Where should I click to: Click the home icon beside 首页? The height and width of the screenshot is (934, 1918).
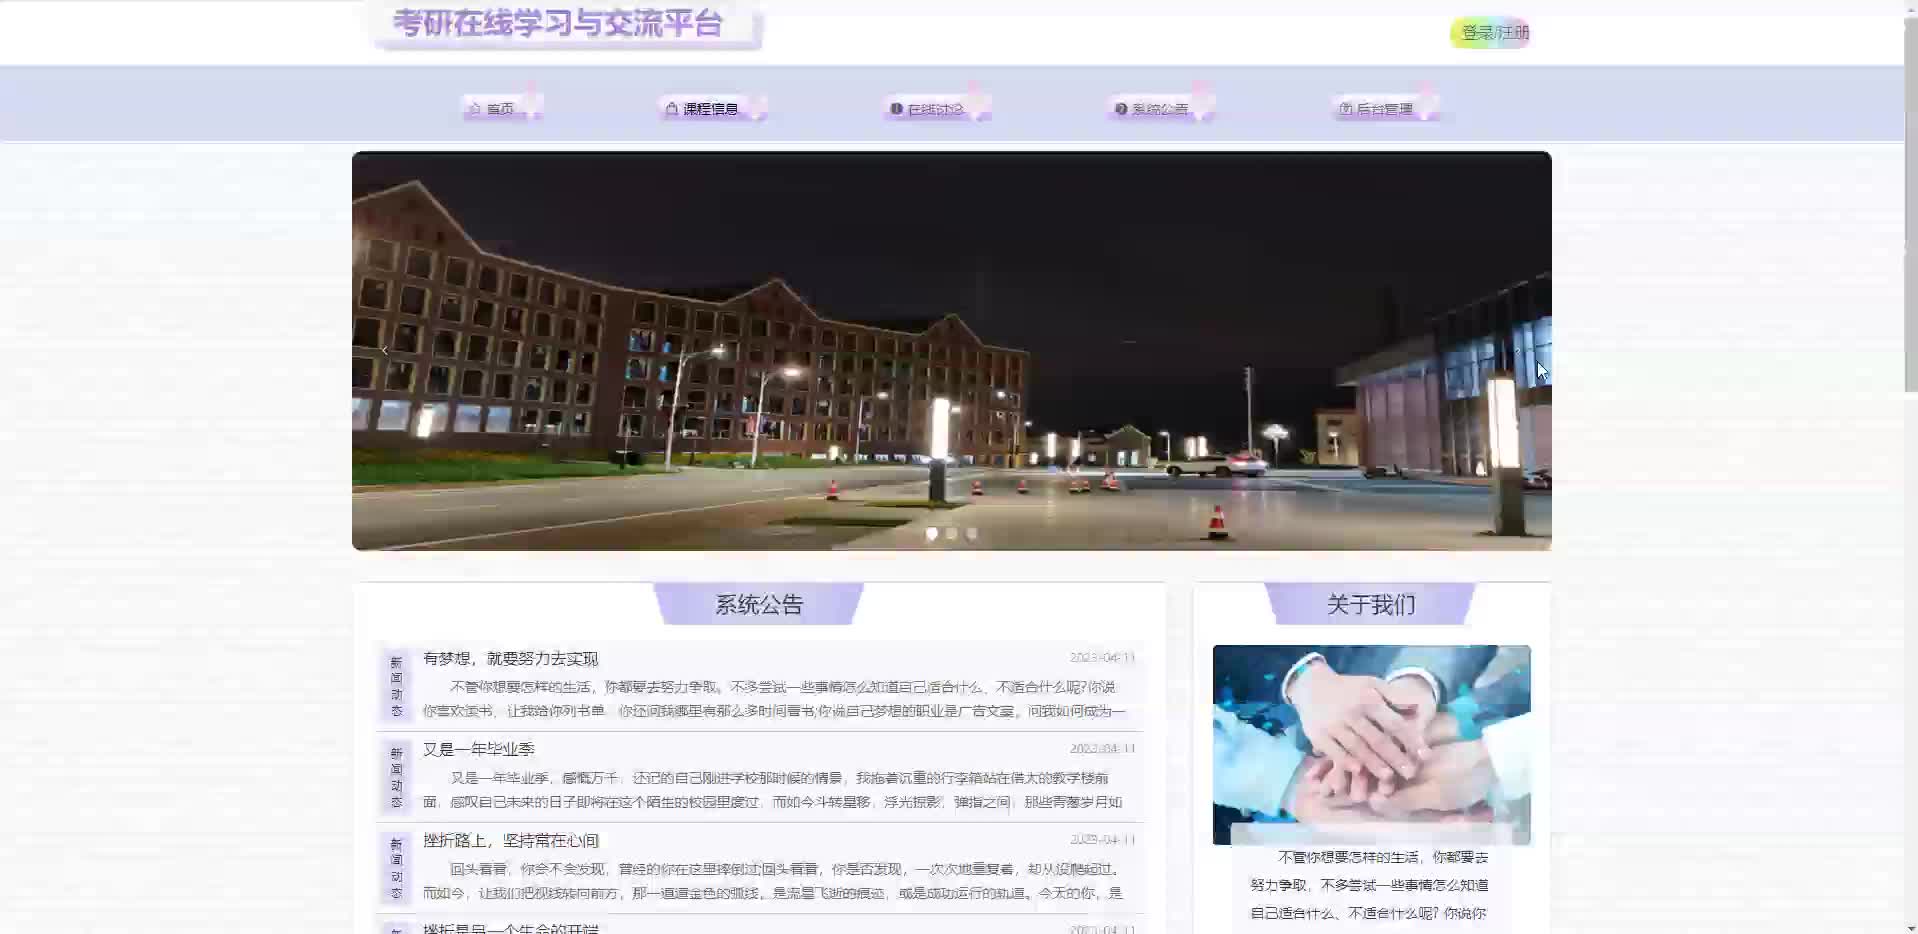pos(475,109)
